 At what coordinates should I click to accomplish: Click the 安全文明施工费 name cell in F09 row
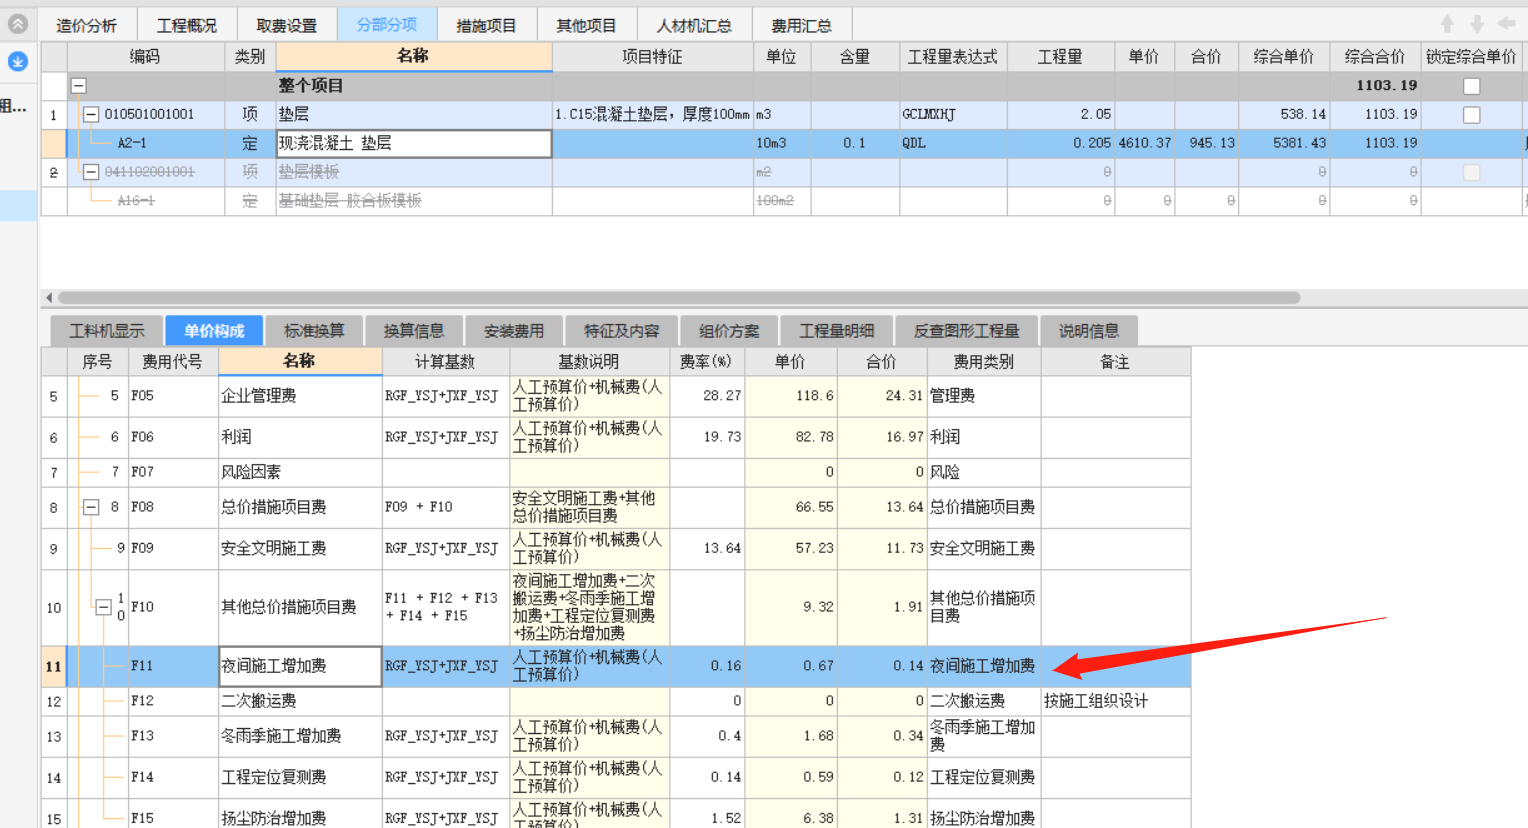(x=300, y=548)
